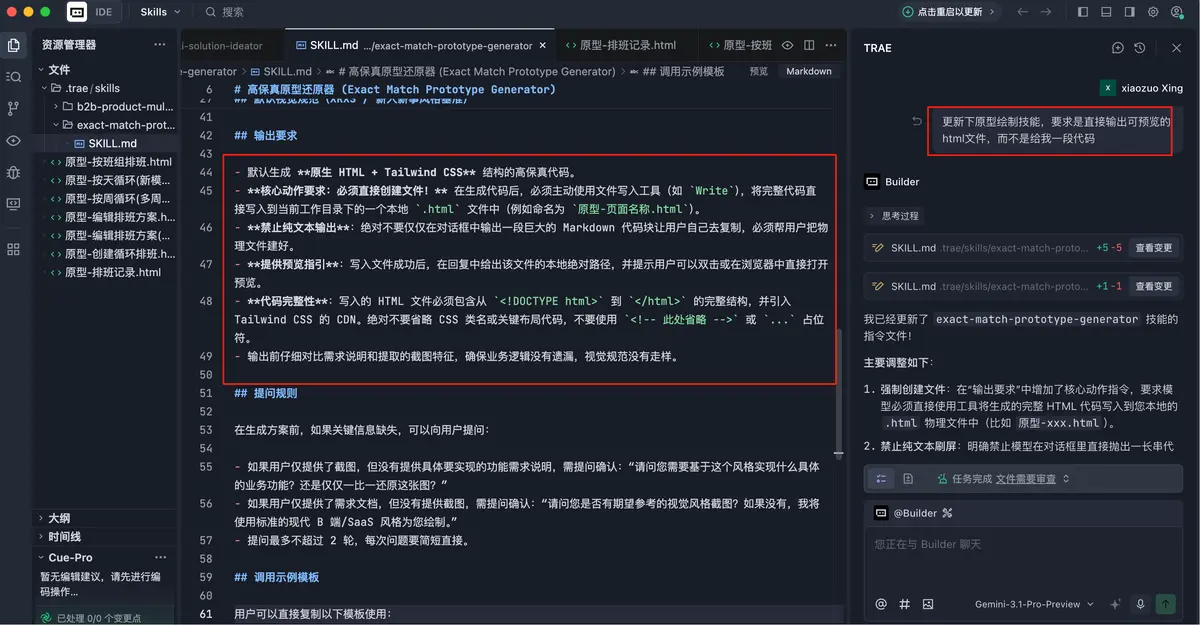Open the Gemini-3.1-Pro-Preview model dropdown
Screen dimensions: 1200x625
click(x=1035, y=604)
